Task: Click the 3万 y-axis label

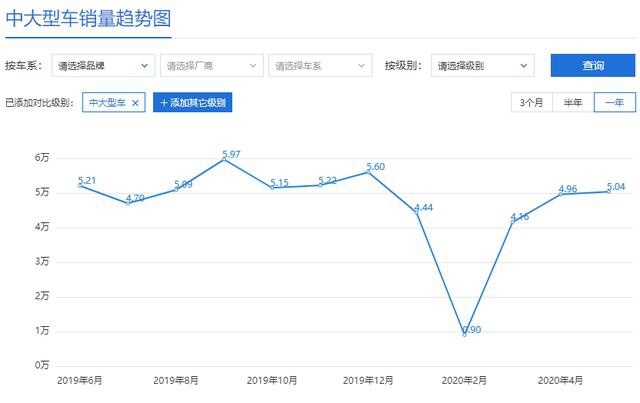Action: tap(42, 261)
